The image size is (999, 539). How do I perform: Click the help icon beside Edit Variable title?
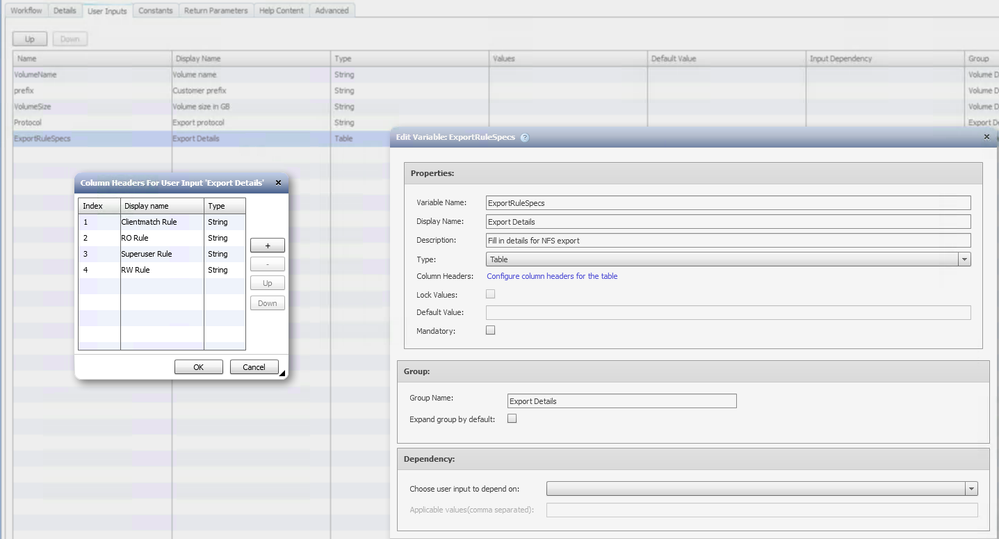coord(525,138)
